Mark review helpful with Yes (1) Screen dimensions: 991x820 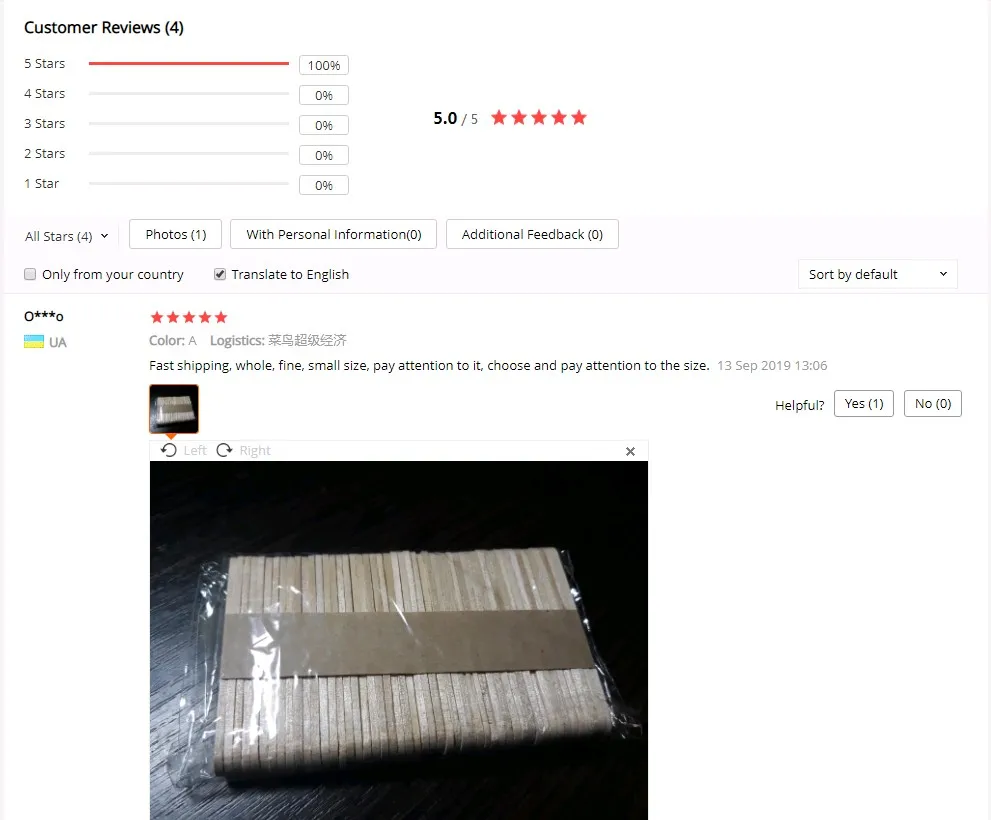[864, 404]
